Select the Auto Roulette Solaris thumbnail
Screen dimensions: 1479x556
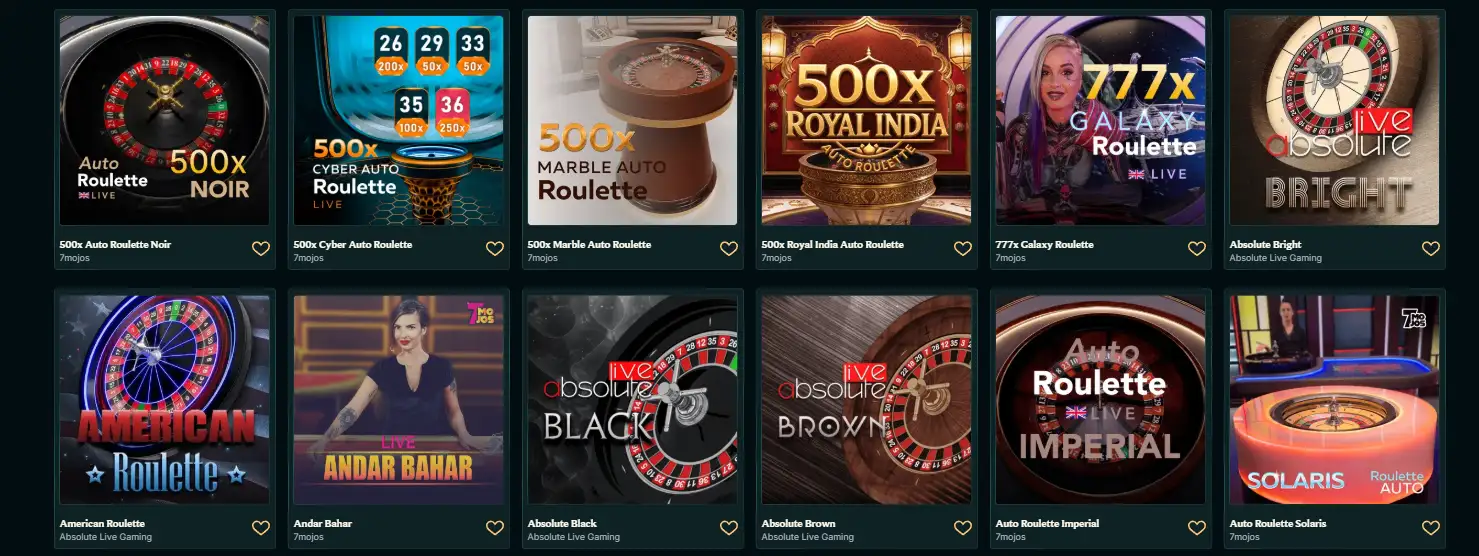(x=1335, y=399)
